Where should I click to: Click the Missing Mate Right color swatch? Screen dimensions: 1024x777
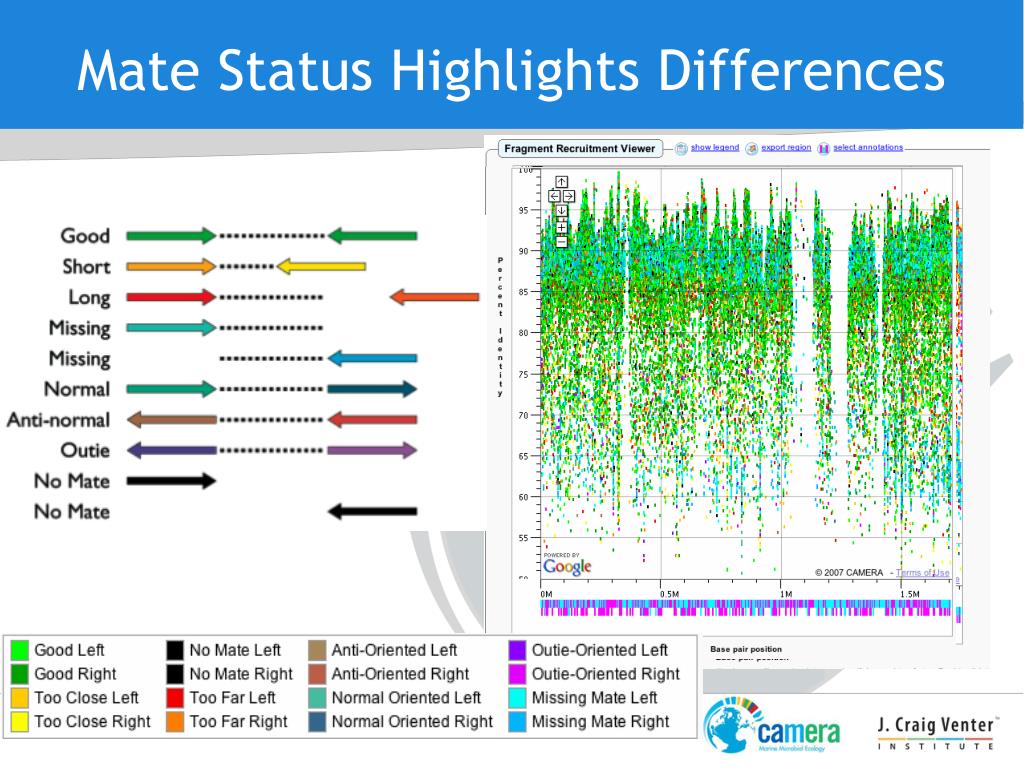pyautogui.click(x=517, y=722)
